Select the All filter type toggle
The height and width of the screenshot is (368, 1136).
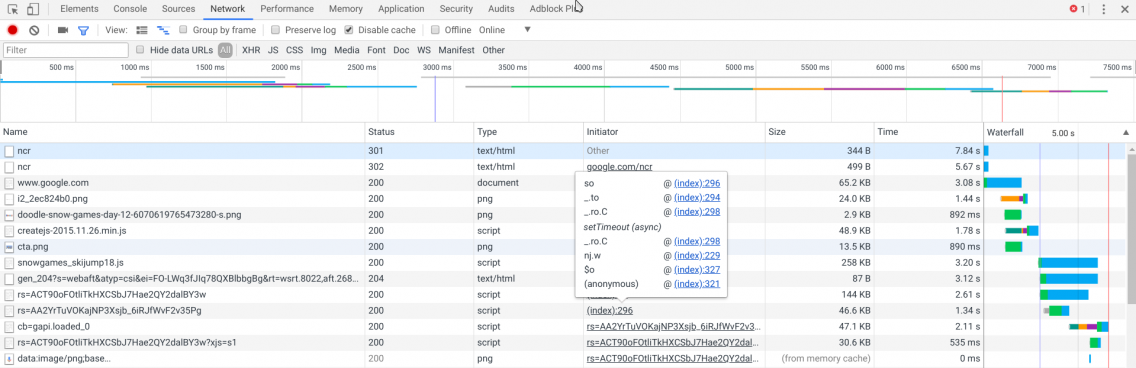pos(225,50)
